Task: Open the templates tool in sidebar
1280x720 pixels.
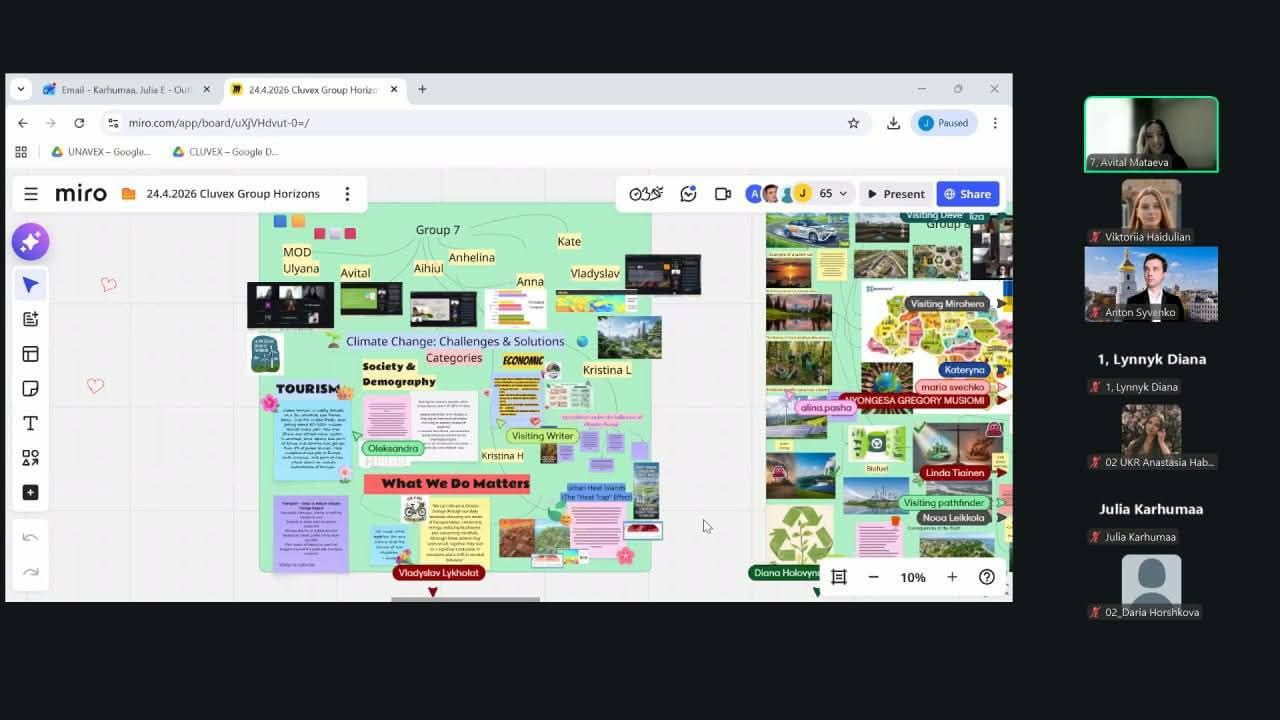Action: [x=30, y=354]
